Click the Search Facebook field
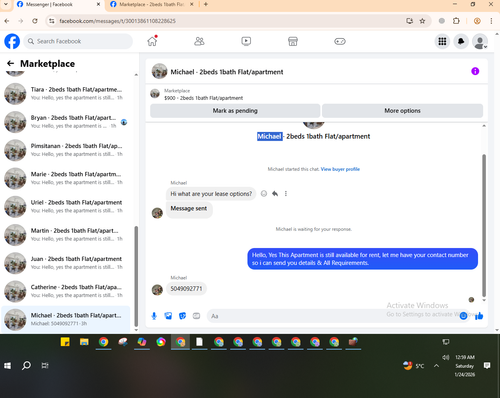This screenshot has width=500, height=398. 78,41
